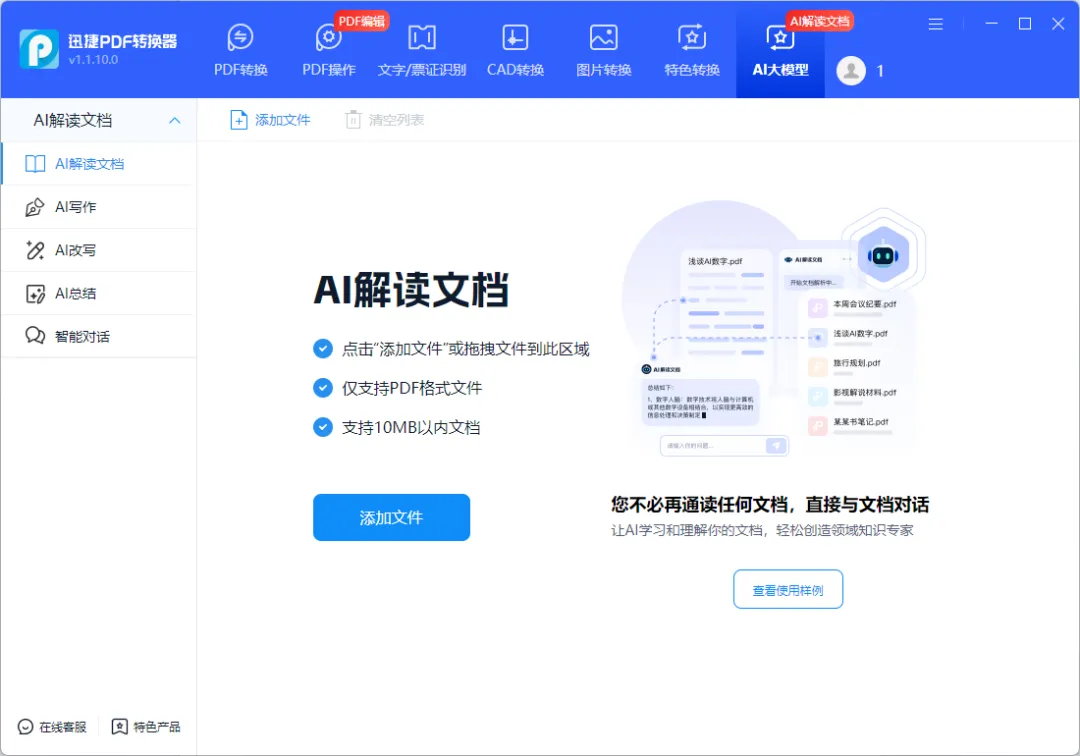Click 清空列表 toolbar text
The width and height of the screenshot is (1080, 756).
[x=396, y=120]
